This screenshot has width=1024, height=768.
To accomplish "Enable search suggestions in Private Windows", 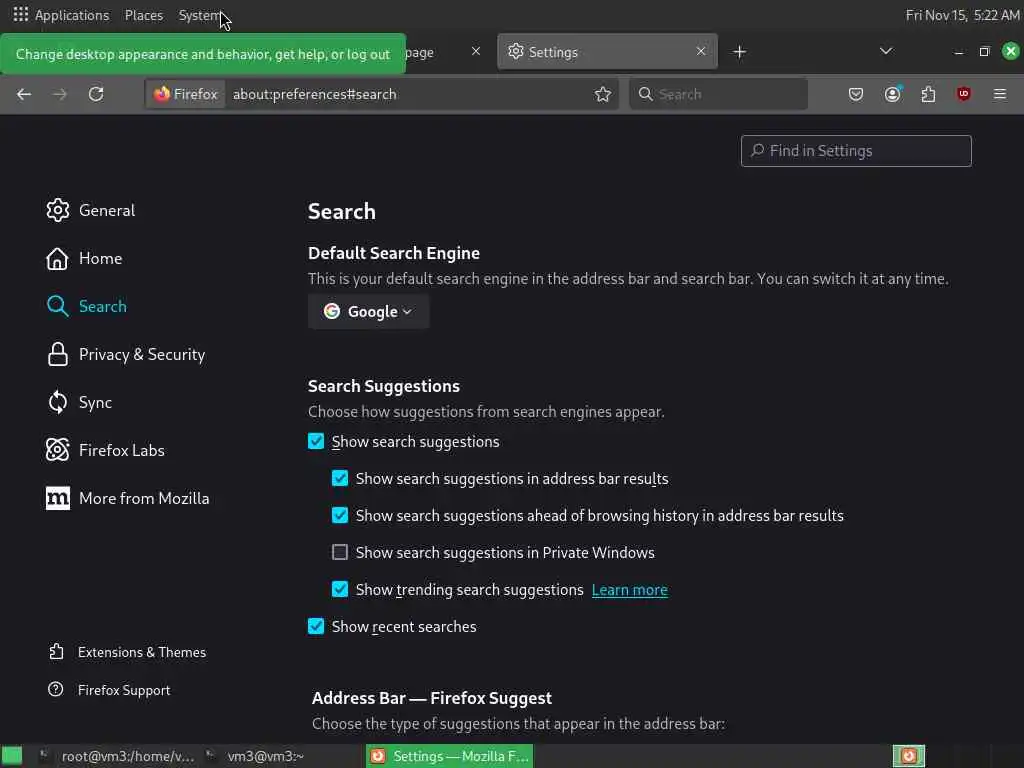I will pos(340,553).
